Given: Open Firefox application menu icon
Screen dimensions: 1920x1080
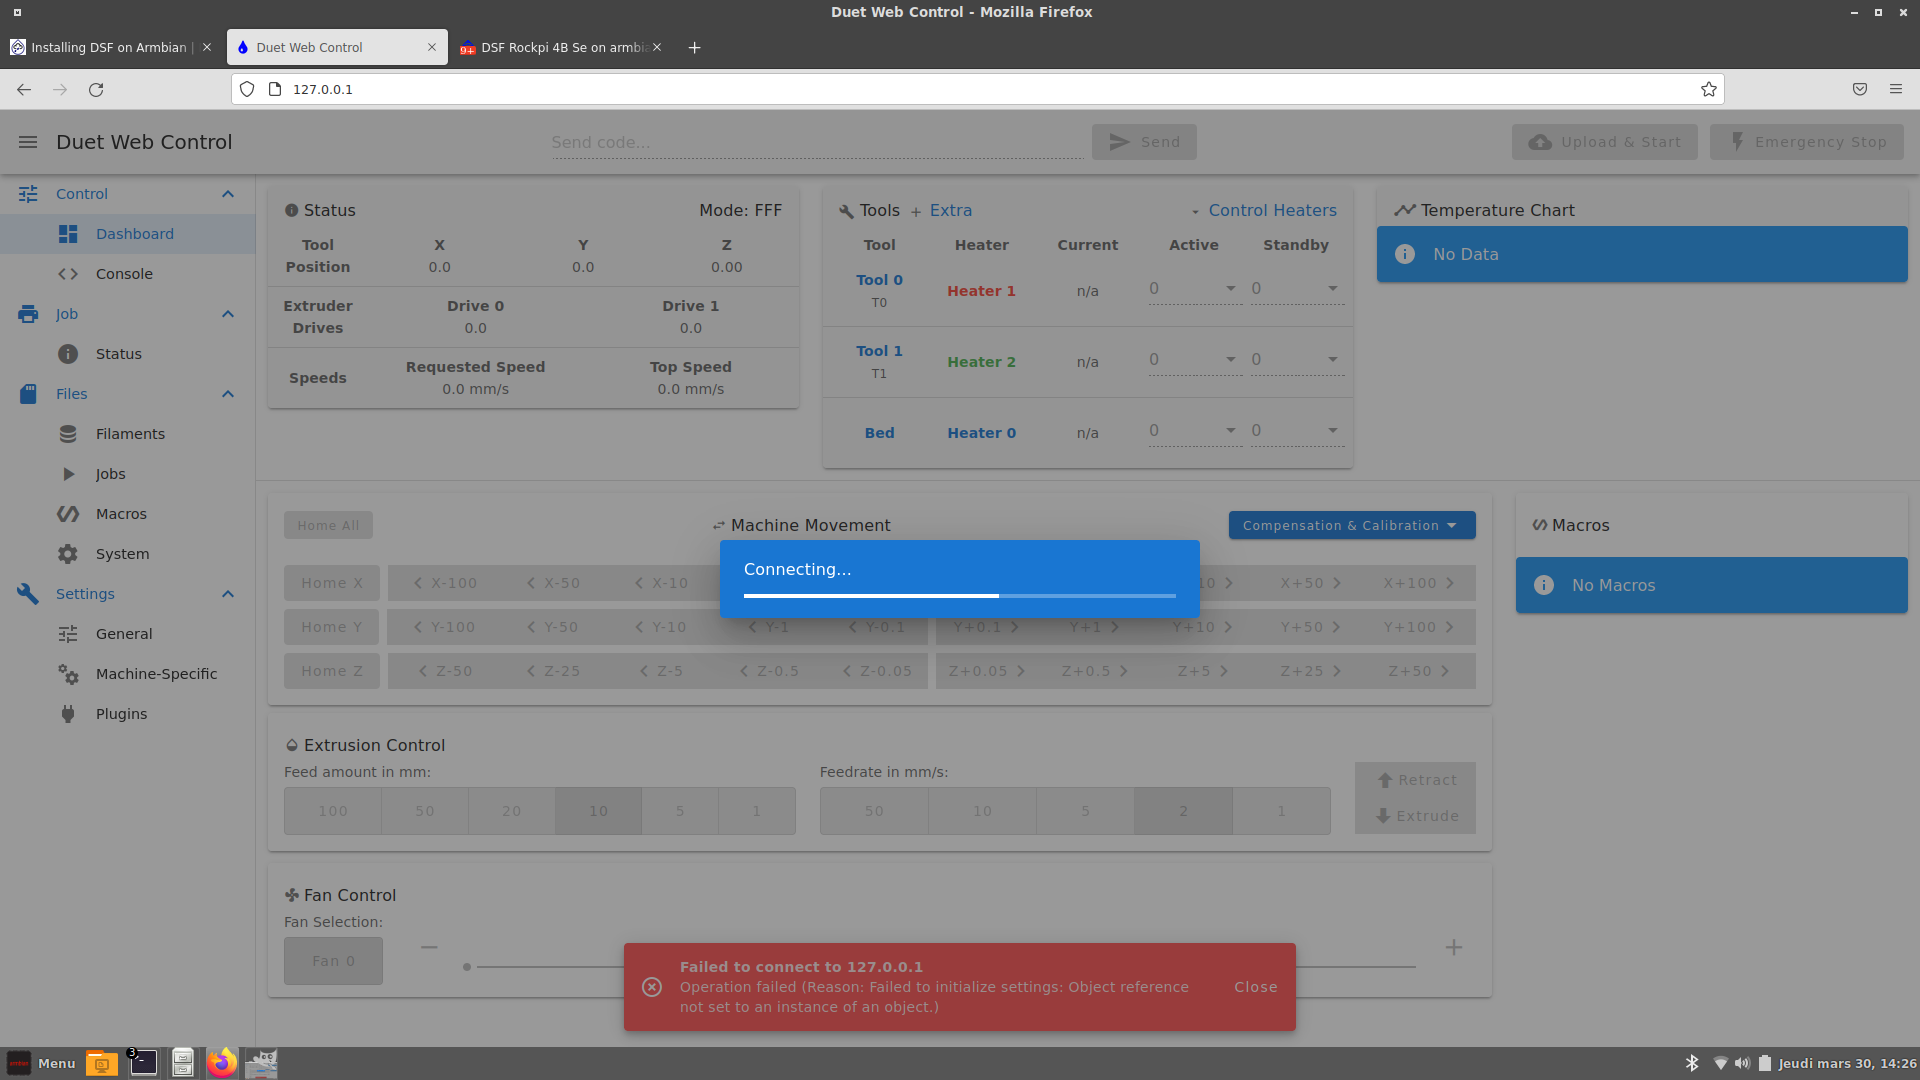Looking at the screenshot, I should click(1896, 89).
